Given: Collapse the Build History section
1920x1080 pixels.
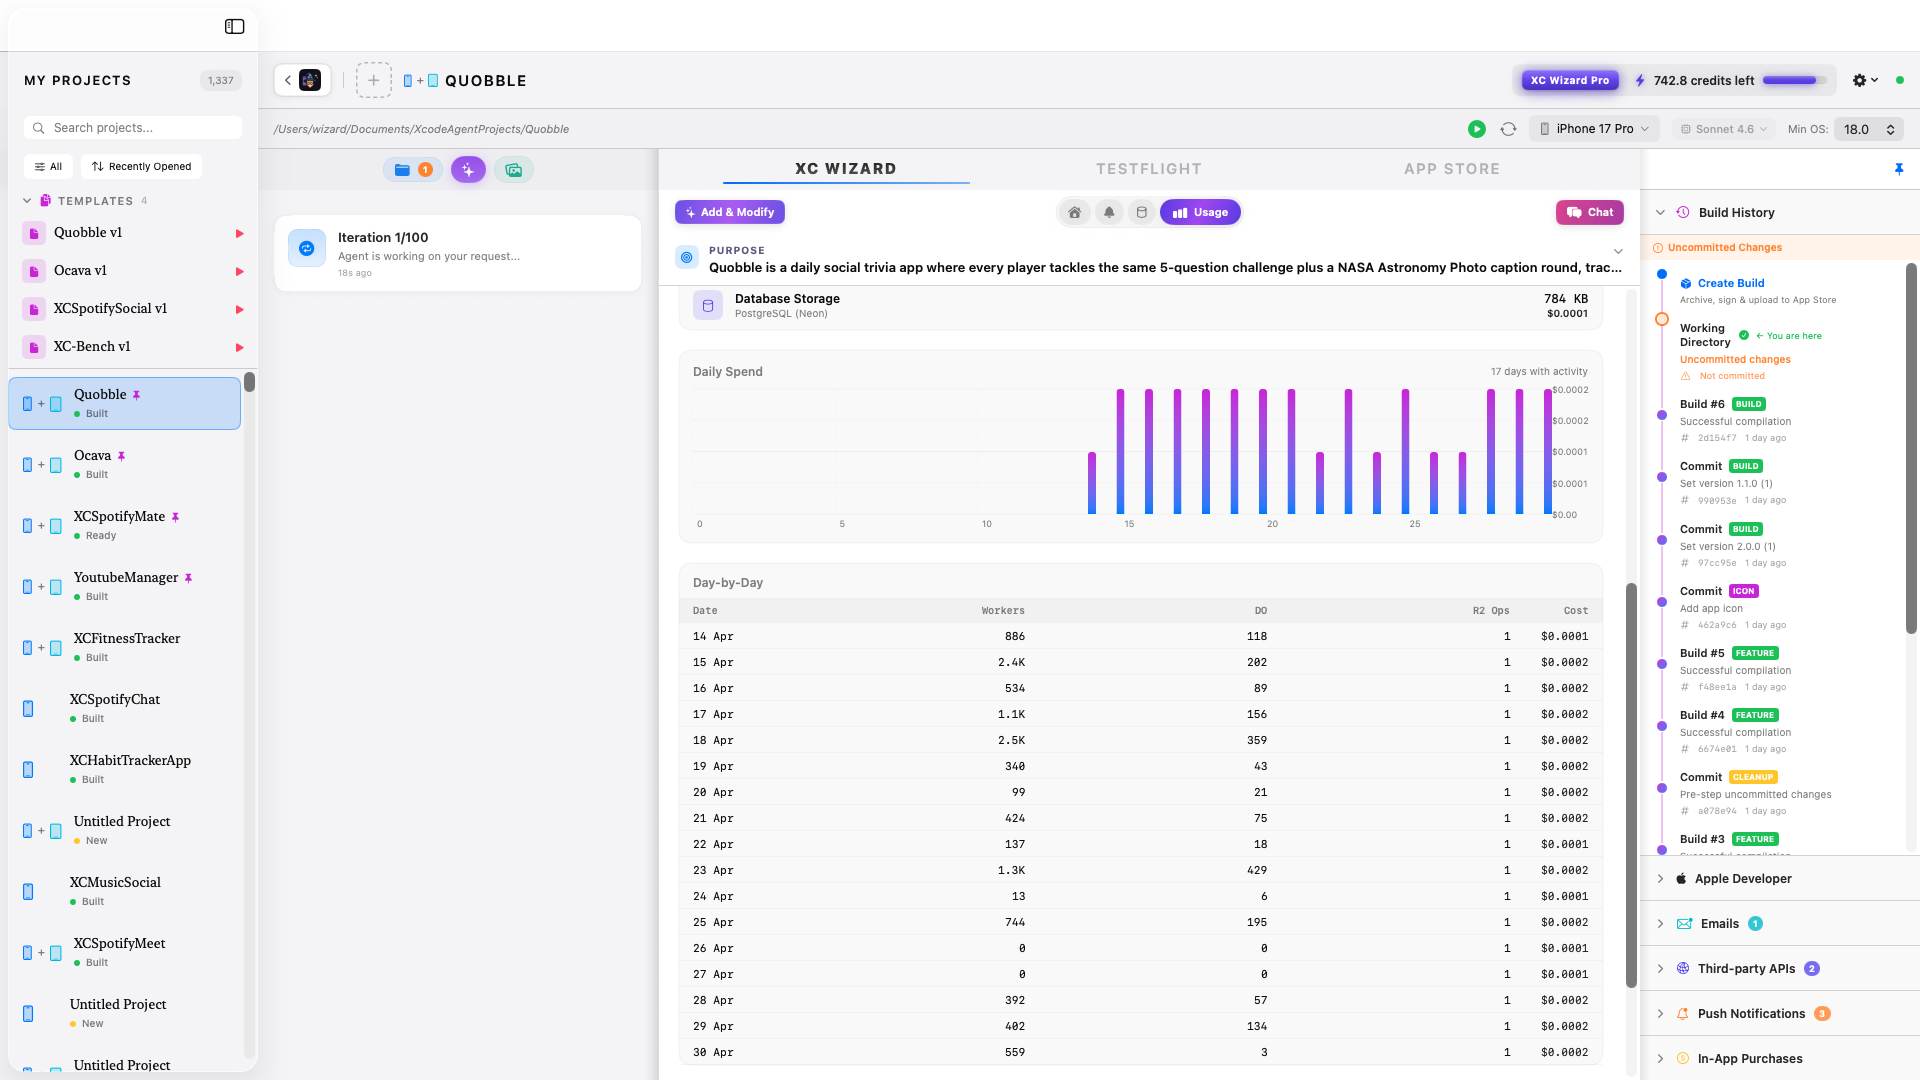Looking at the screenshot, I should 1660,212.
